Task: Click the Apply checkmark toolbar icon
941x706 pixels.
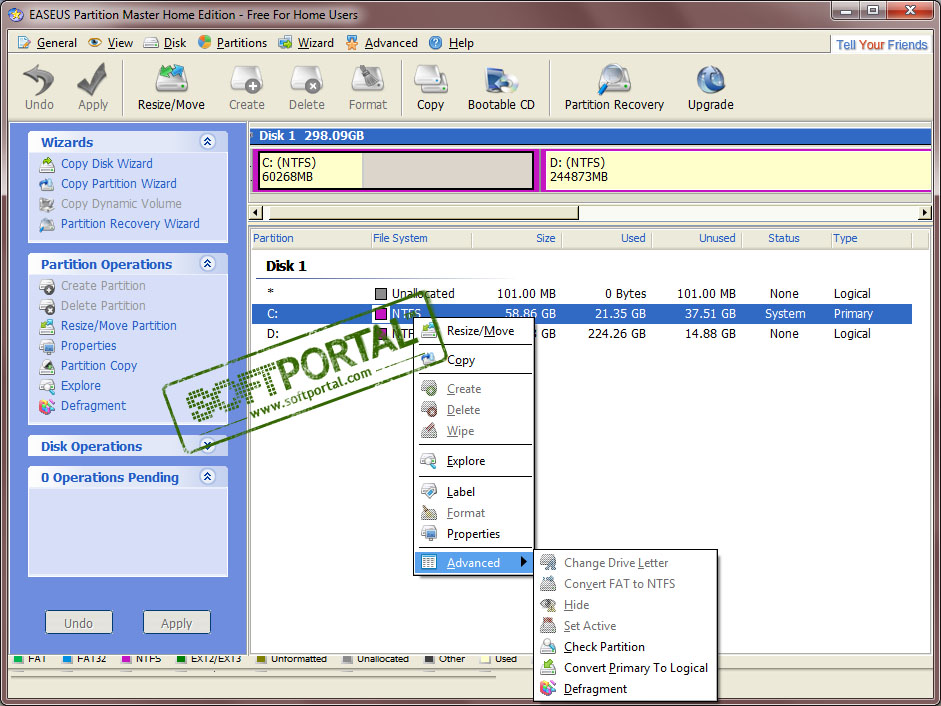Action: click(x=92, y=87)
